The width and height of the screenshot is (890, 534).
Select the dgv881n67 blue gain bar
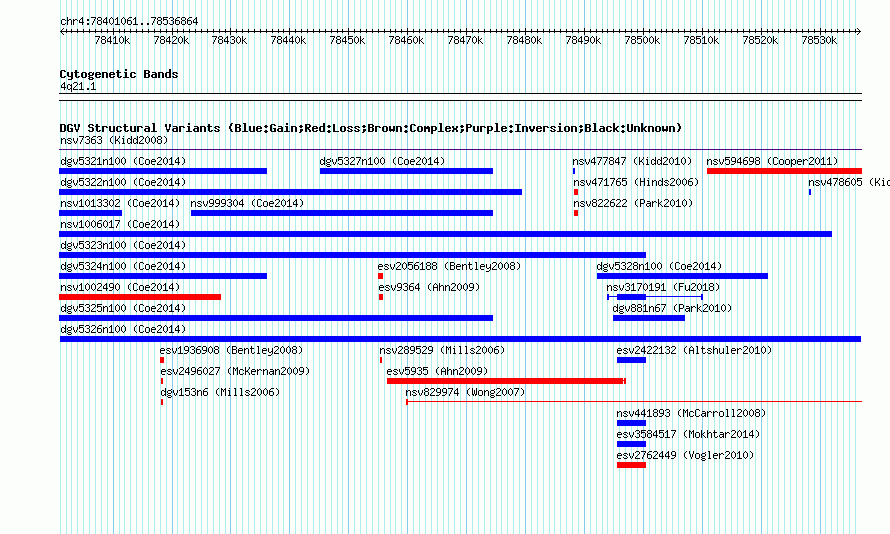(649, 318)
